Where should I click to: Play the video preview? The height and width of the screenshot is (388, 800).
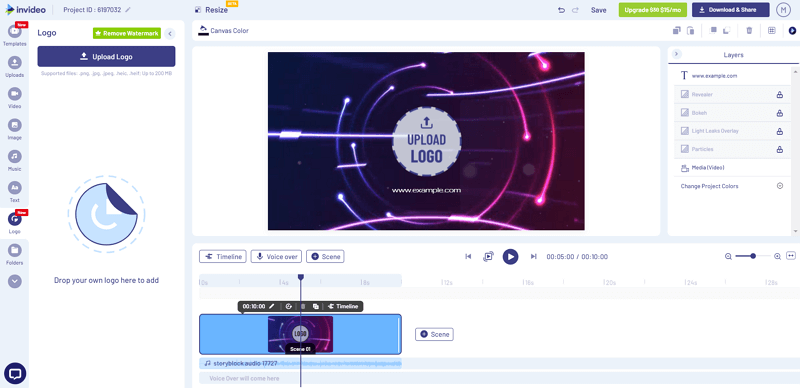pyautogui.click(x=510, y=256)
